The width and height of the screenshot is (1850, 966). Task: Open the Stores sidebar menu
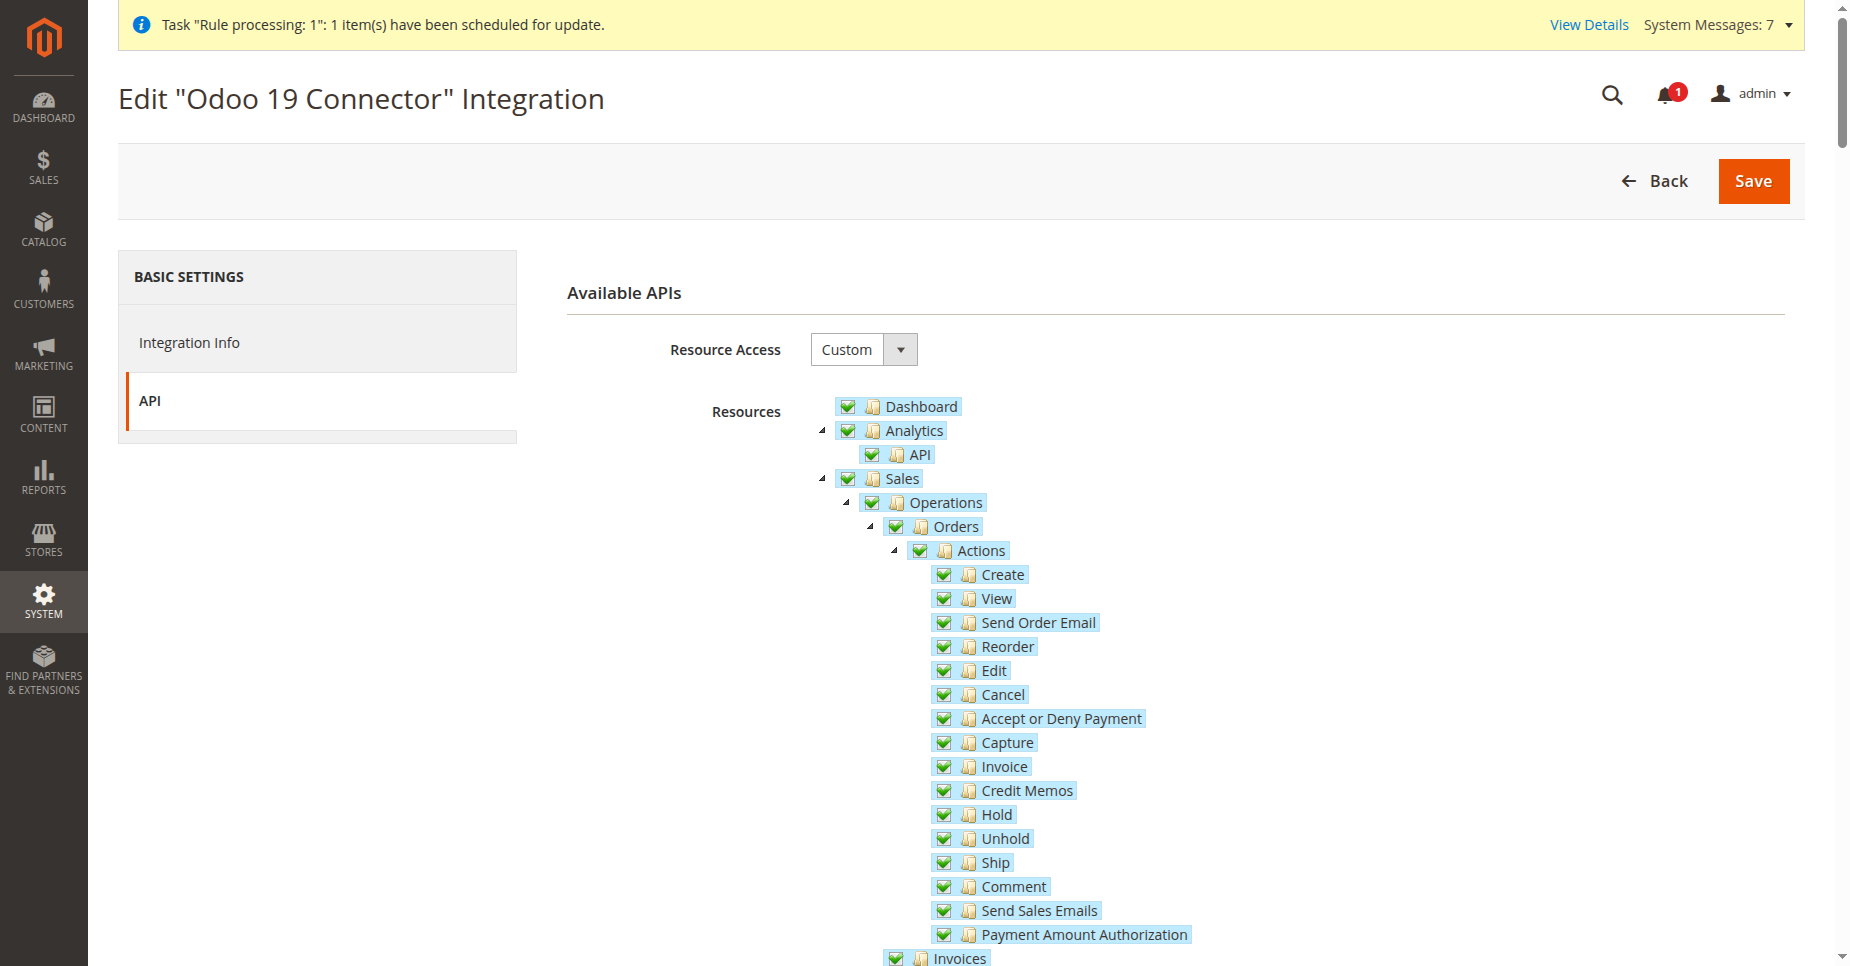point(44,540)
